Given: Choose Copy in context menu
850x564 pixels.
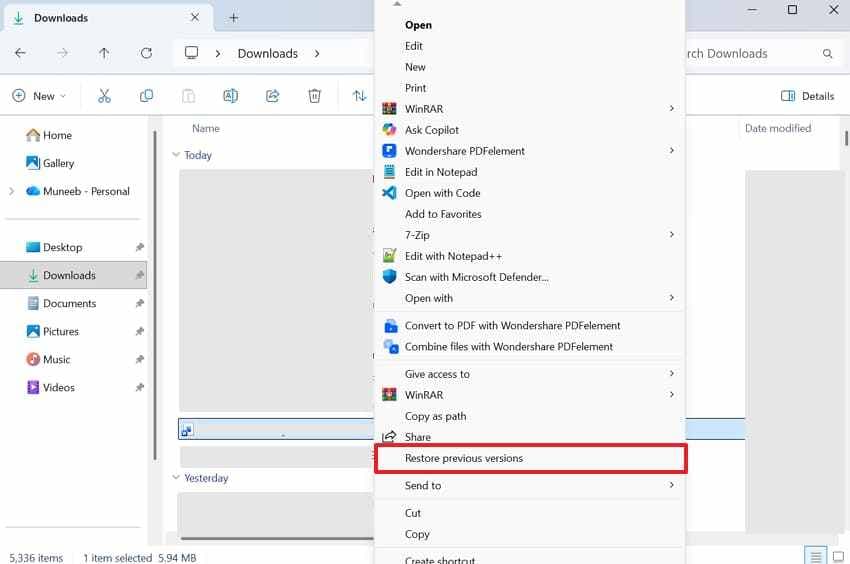Looking at the screenshot, I should (531, 534).
